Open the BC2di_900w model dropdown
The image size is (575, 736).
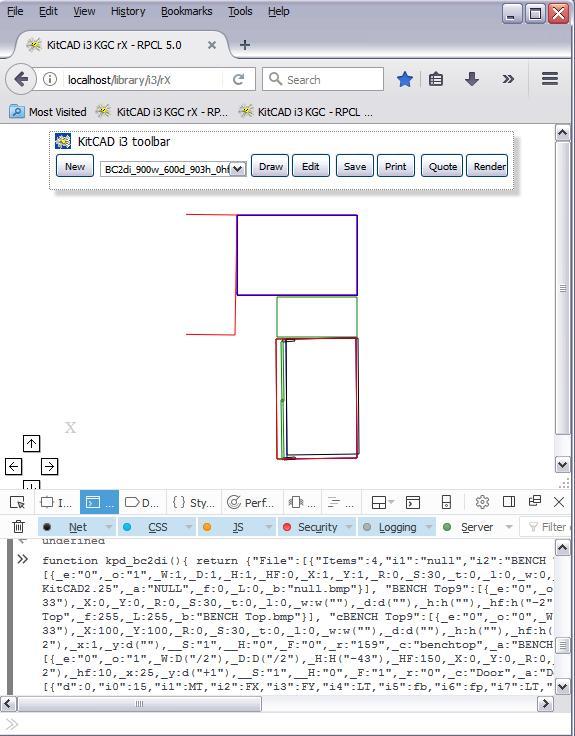coord(173,169)
